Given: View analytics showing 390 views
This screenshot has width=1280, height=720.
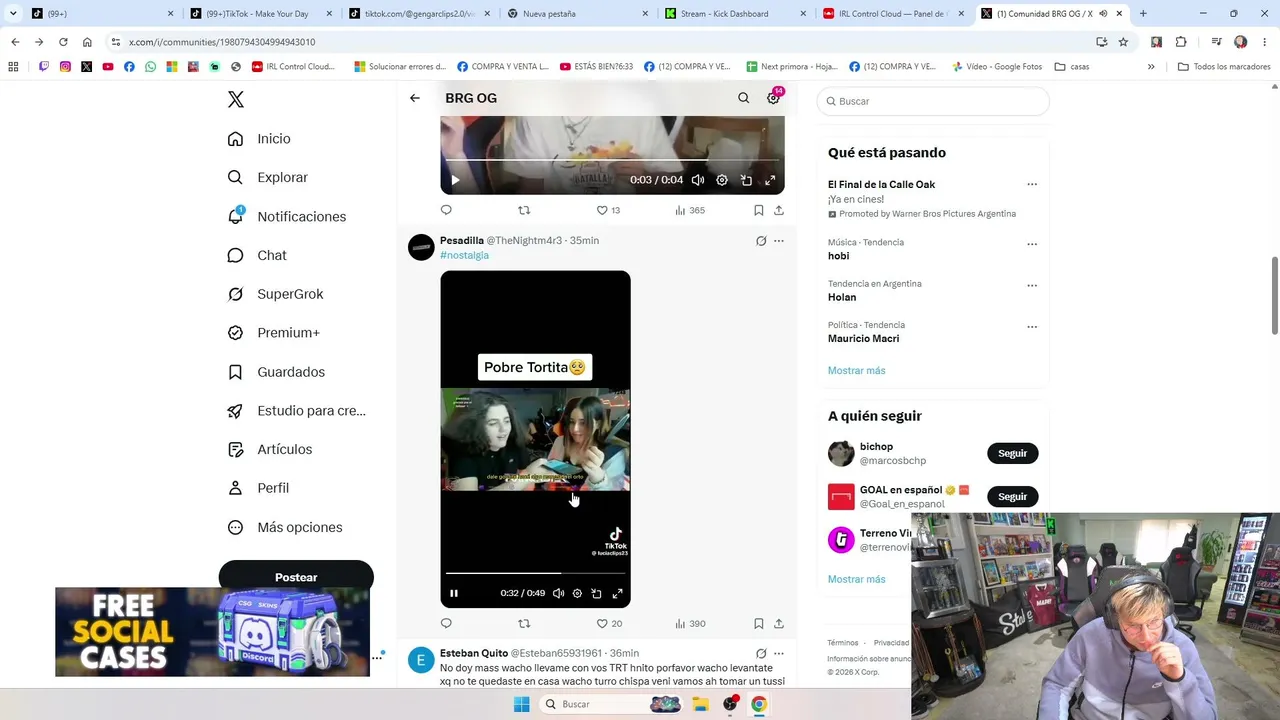Looking at the screenshot, I should [690, 623].
